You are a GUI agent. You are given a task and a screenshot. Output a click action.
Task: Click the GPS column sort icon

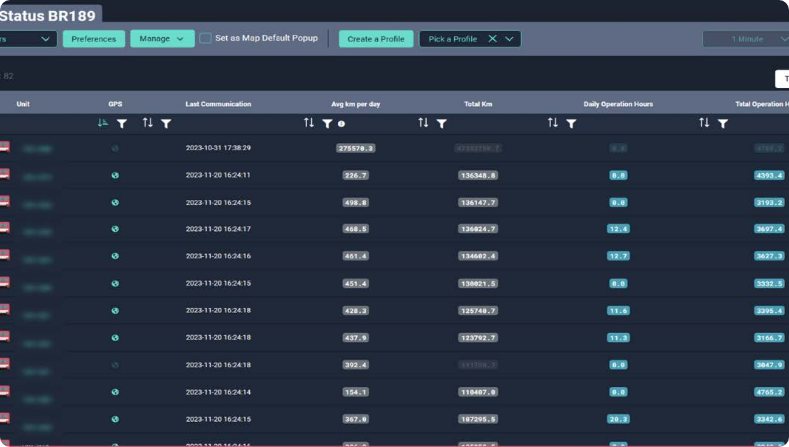coord(103,123)
